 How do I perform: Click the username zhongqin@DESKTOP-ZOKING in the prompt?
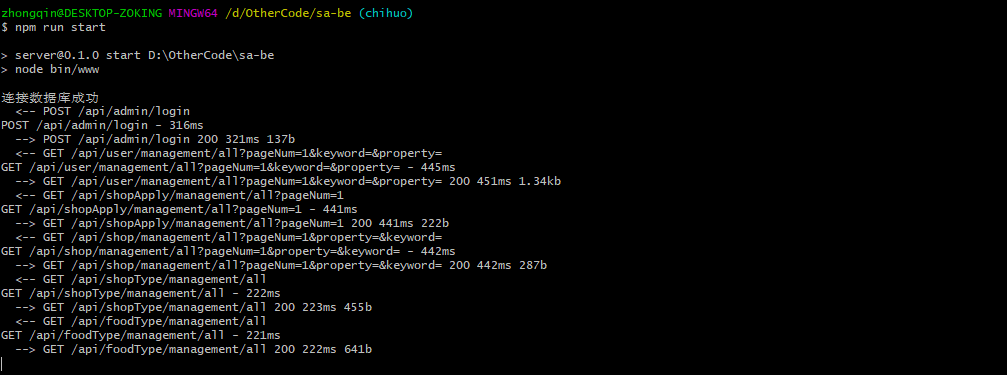(82, 13)
